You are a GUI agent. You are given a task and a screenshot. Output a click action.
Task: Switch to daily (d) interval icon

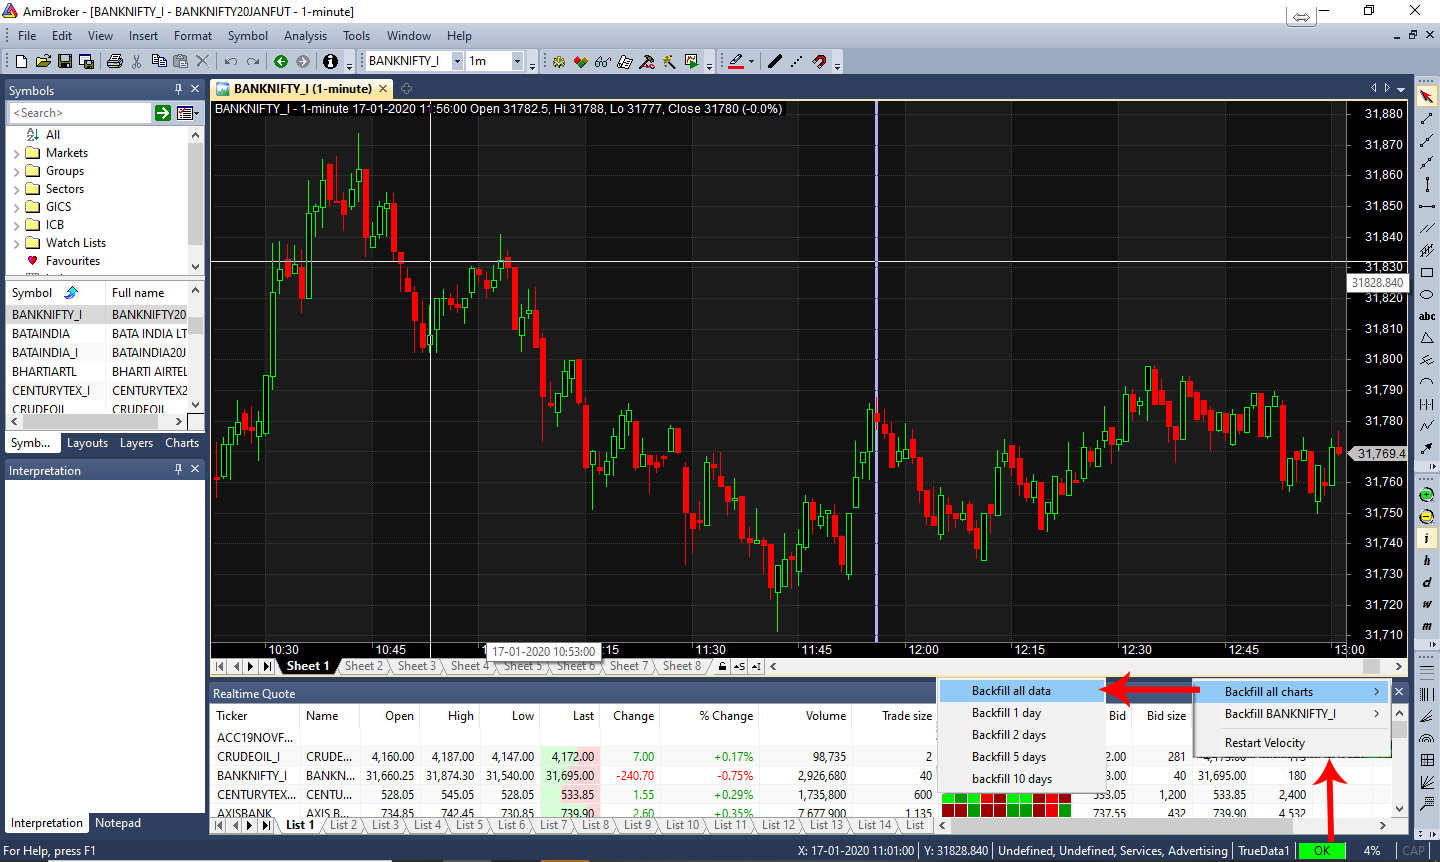pyautogui.click(x=1427, y=583)
